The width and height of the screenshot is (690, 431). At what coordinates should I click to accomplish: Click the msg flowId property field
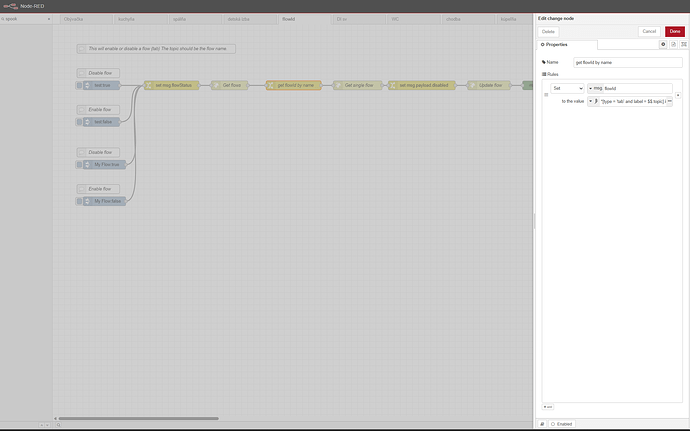[x=638, y=88]
